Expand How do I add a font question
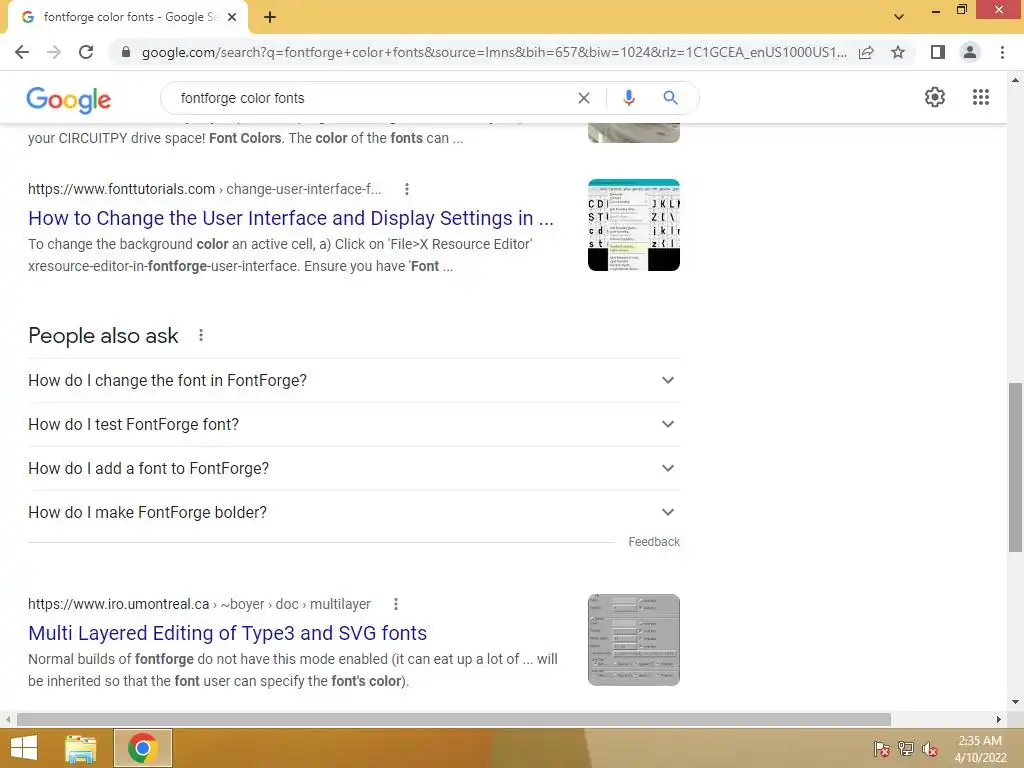The height and width of the screenshot is (768, 1024). click(353, 468)
